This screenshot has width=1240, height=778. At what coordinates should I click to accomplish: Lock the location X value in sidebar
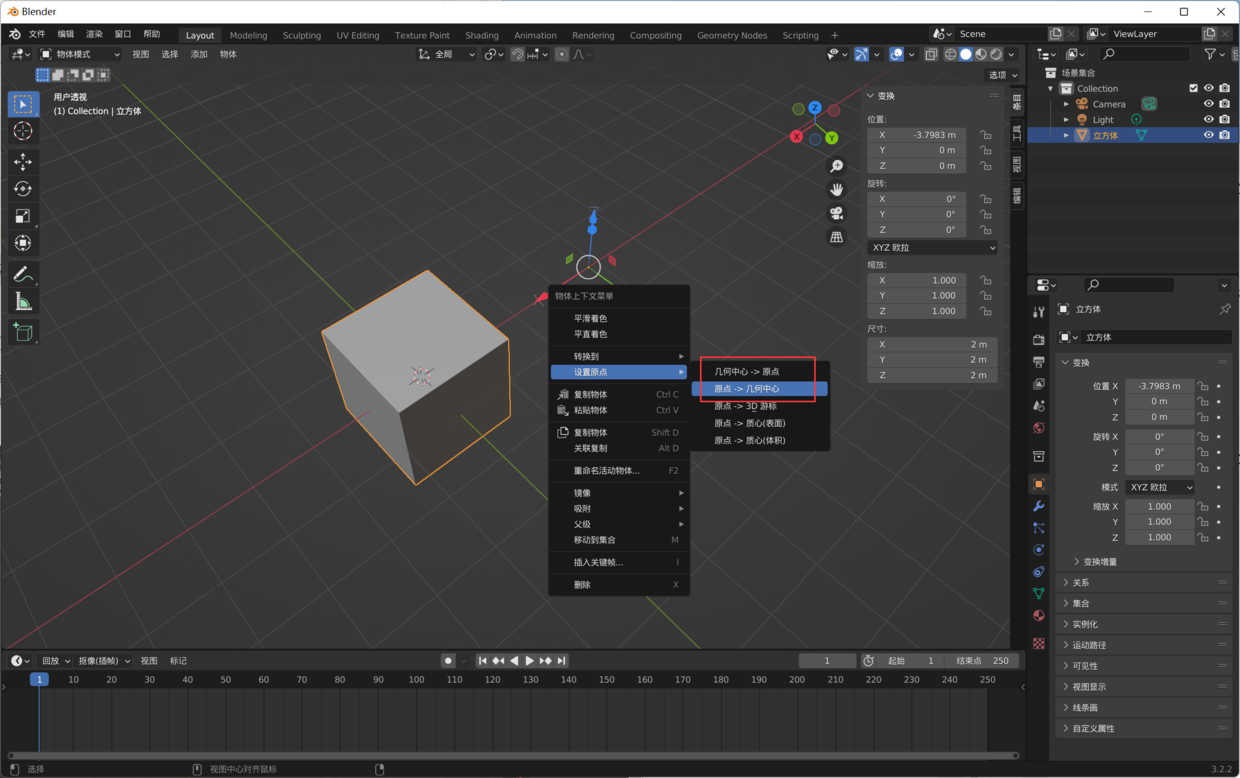click(x=986, y=135)
